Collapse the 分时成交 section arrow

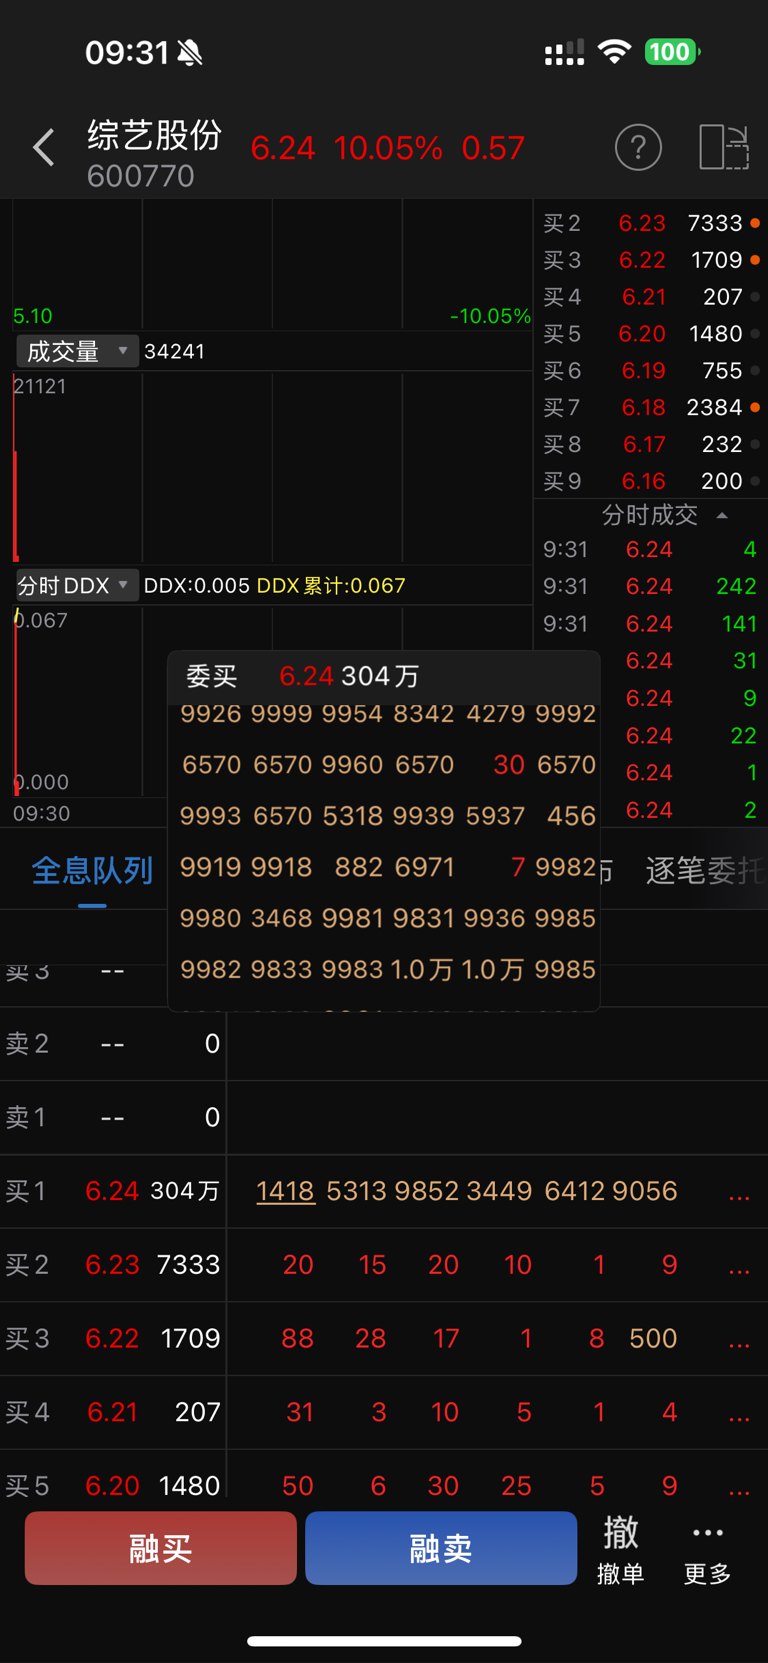[722, 516]
